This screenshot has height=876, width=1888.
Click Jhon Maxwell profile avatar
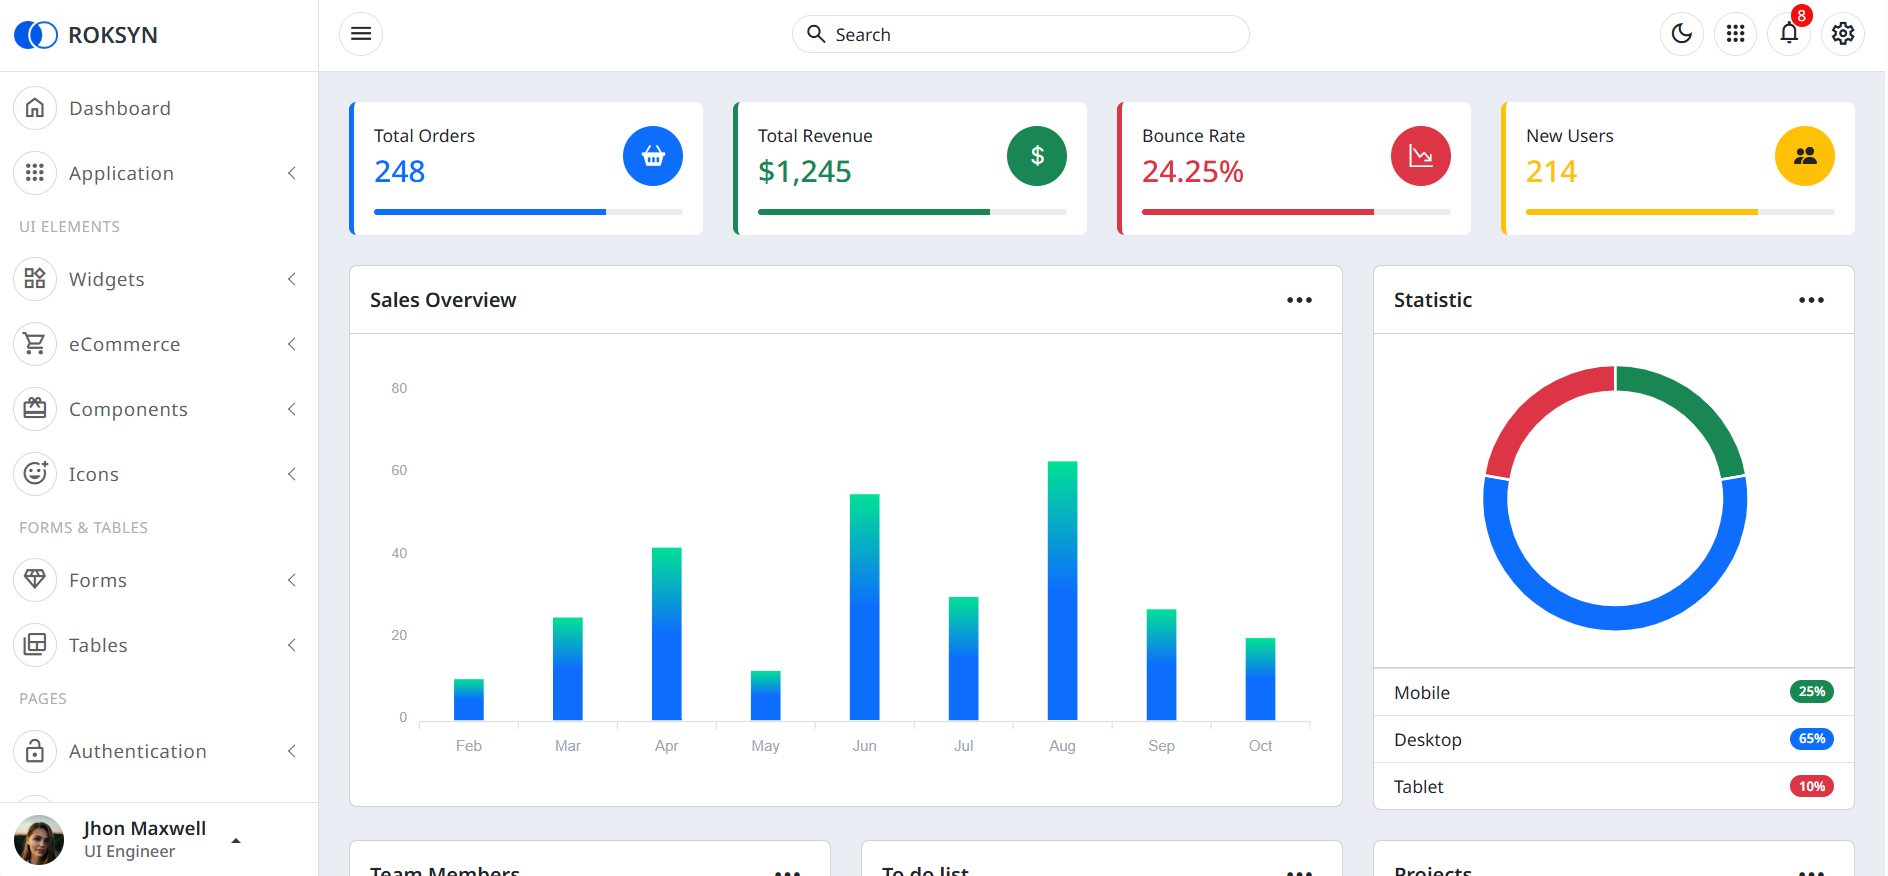coord(39,840)
